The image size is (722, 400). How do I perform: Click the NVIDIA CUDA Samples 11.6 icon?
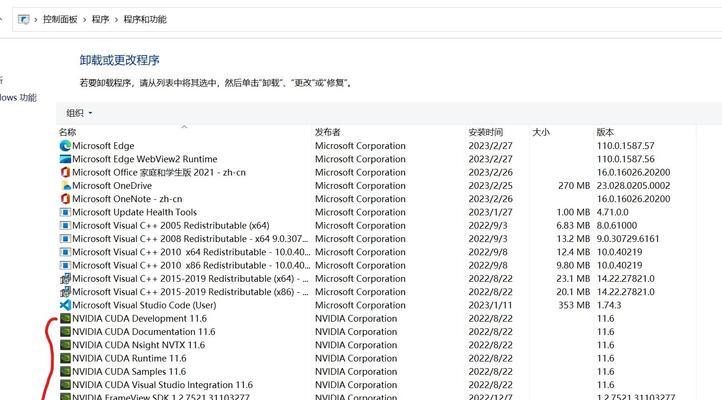coord(65,371)
